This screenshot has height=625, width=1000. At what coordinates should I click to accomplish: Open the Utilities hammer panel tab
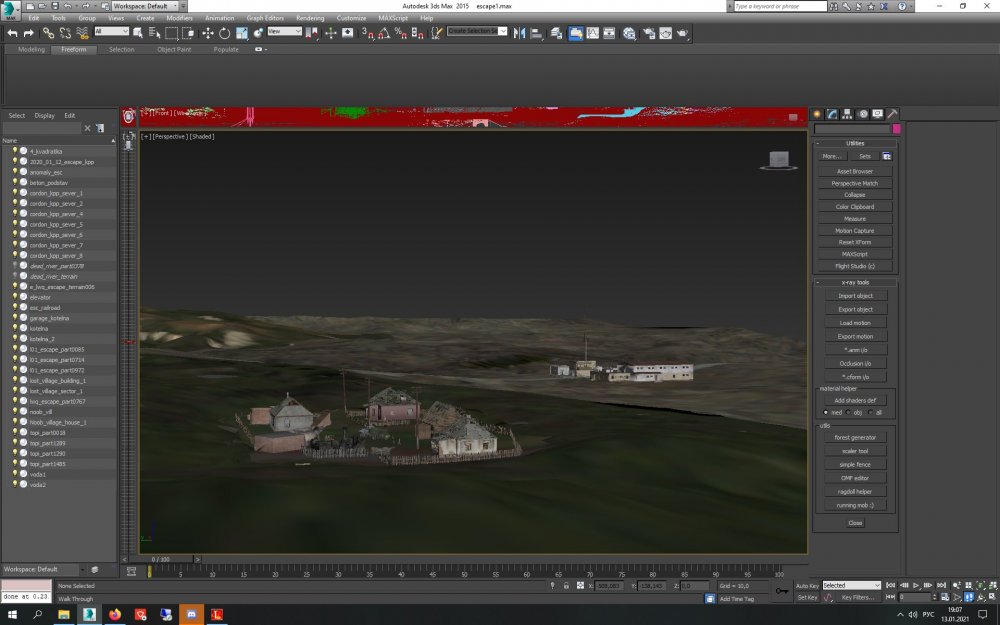(892, 114)
